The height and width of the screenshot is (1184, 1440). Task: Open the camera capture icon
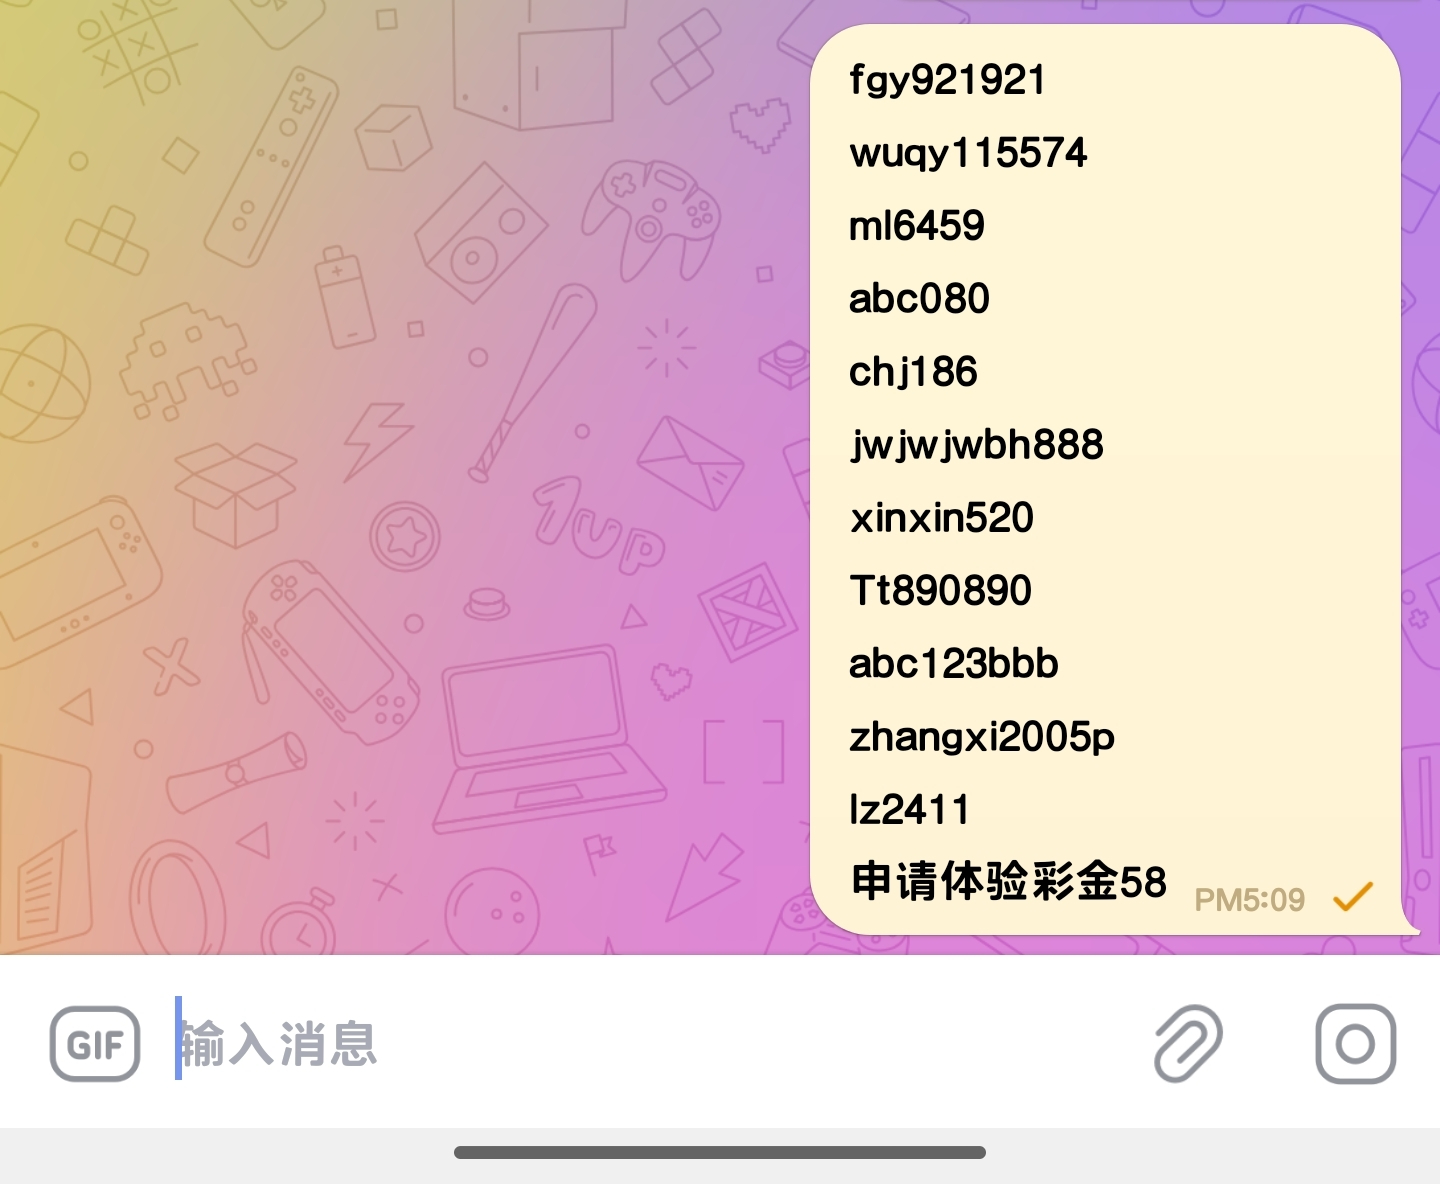pyautogui.click(x=1355, y=1044)
